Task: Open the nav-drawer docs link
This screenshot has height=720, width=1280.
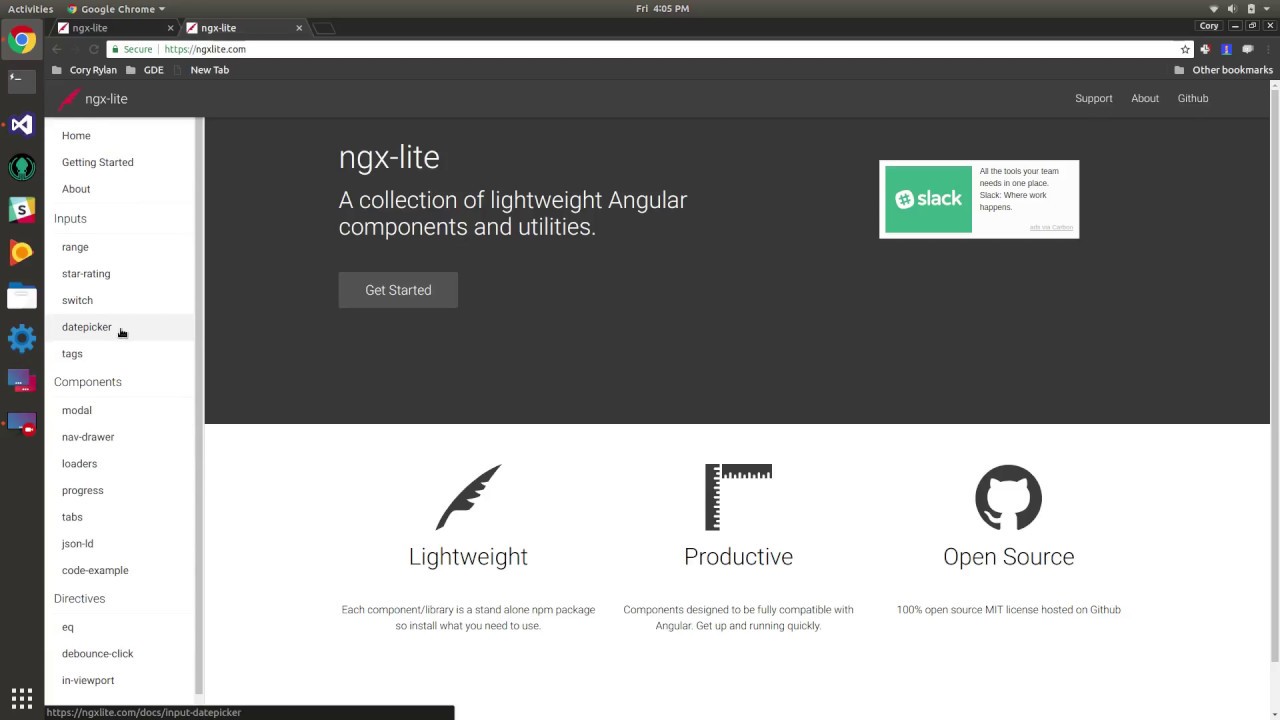Action: point(88,437)
